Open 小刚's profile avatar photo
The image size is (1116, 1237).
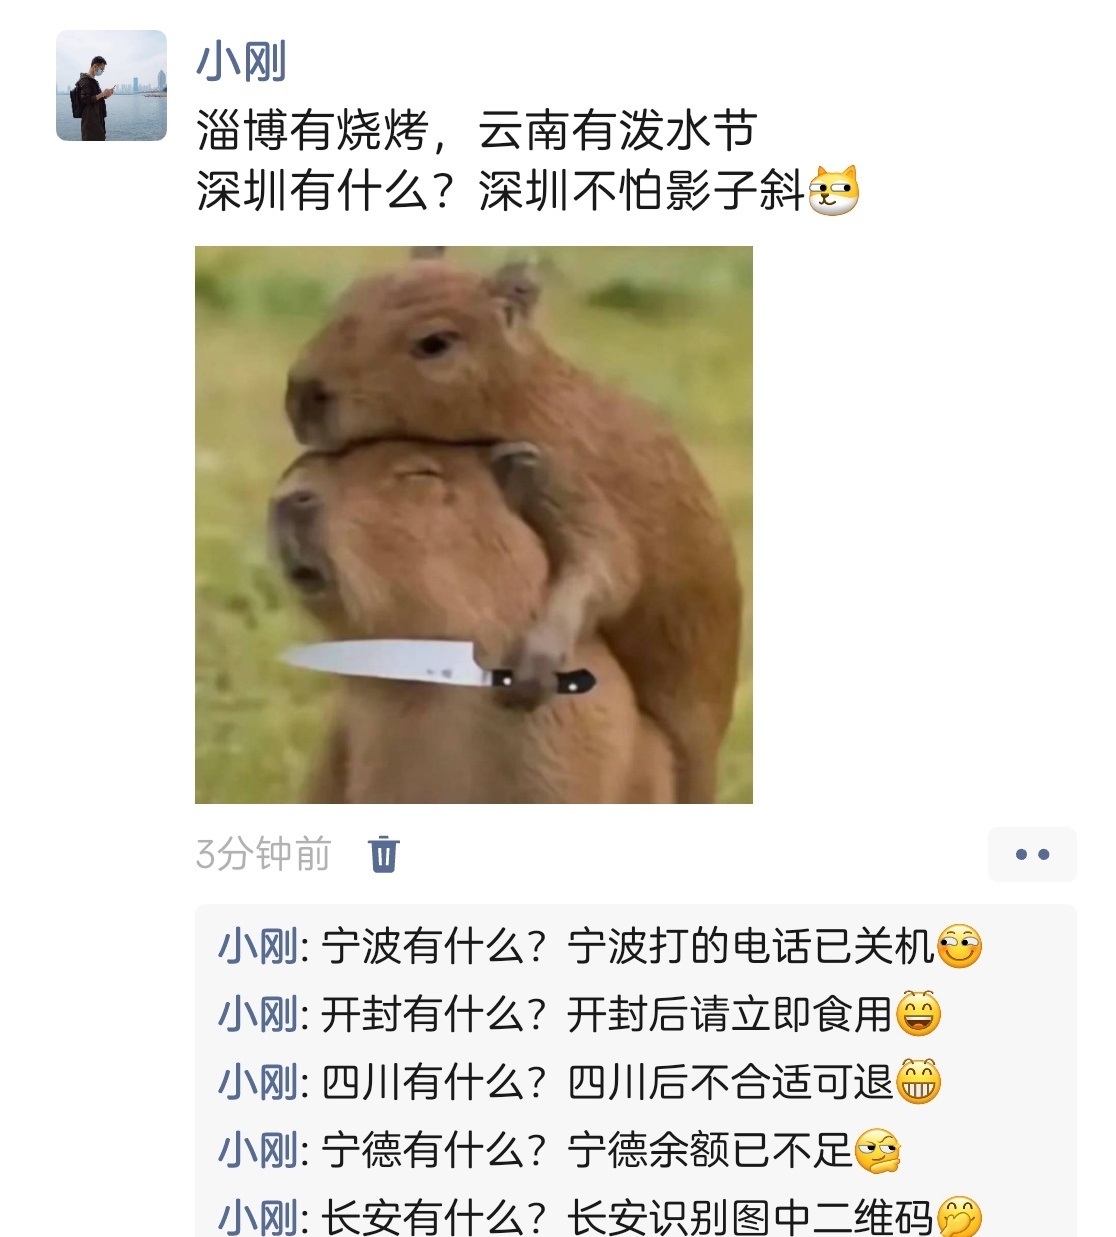click(111, 85)
